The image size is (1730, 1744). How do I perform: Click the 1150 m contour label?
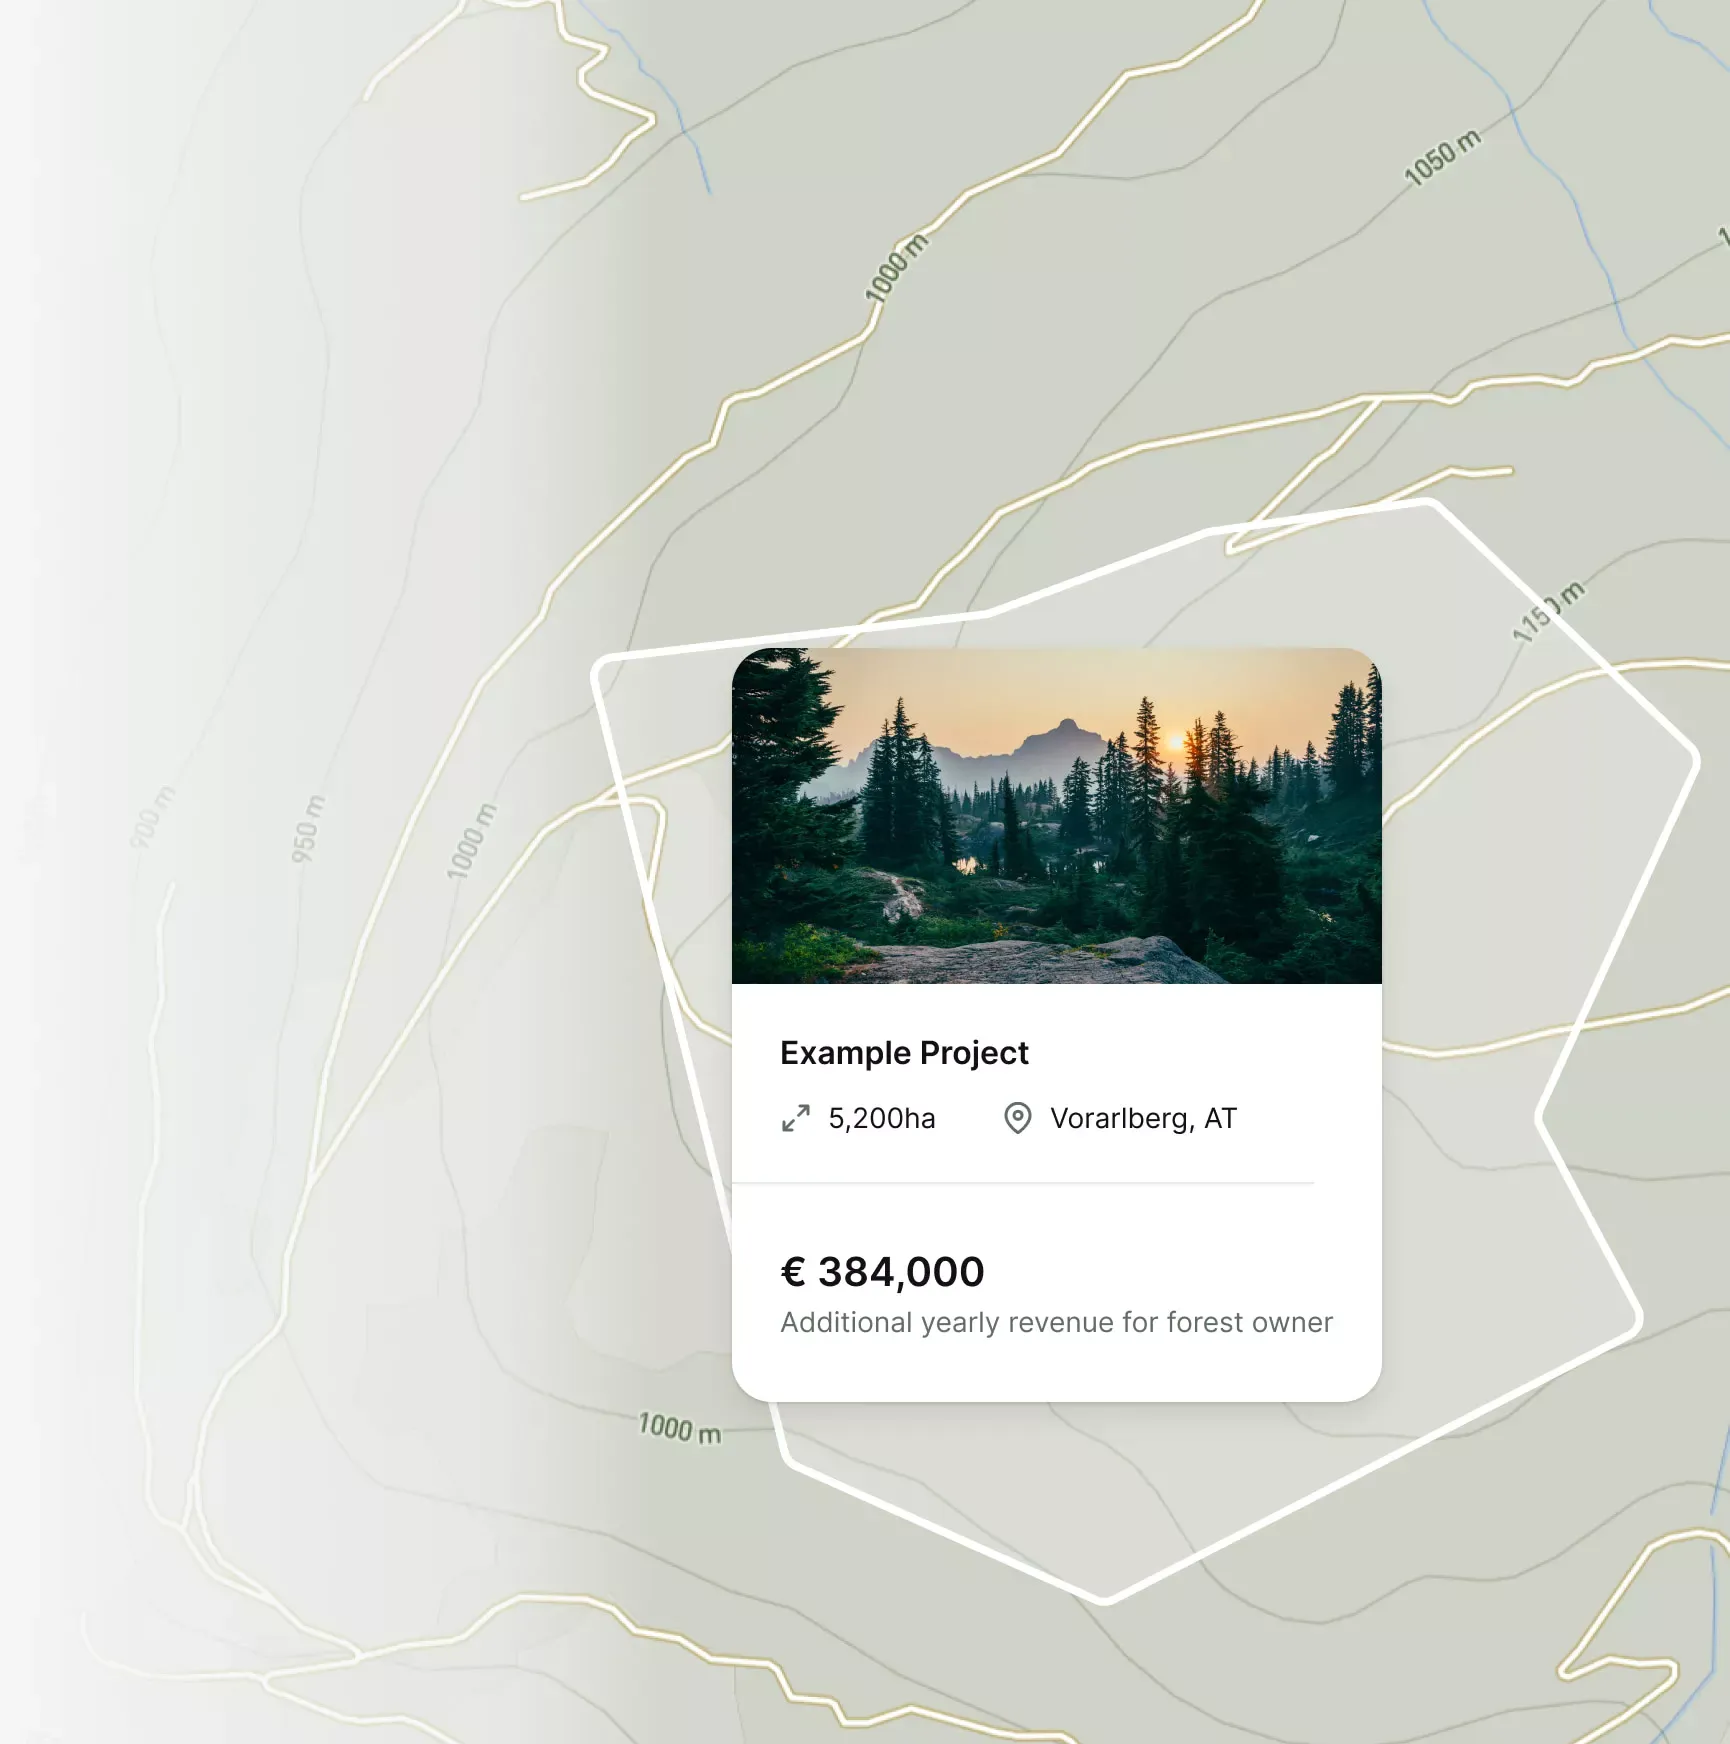coord(1548,611)
